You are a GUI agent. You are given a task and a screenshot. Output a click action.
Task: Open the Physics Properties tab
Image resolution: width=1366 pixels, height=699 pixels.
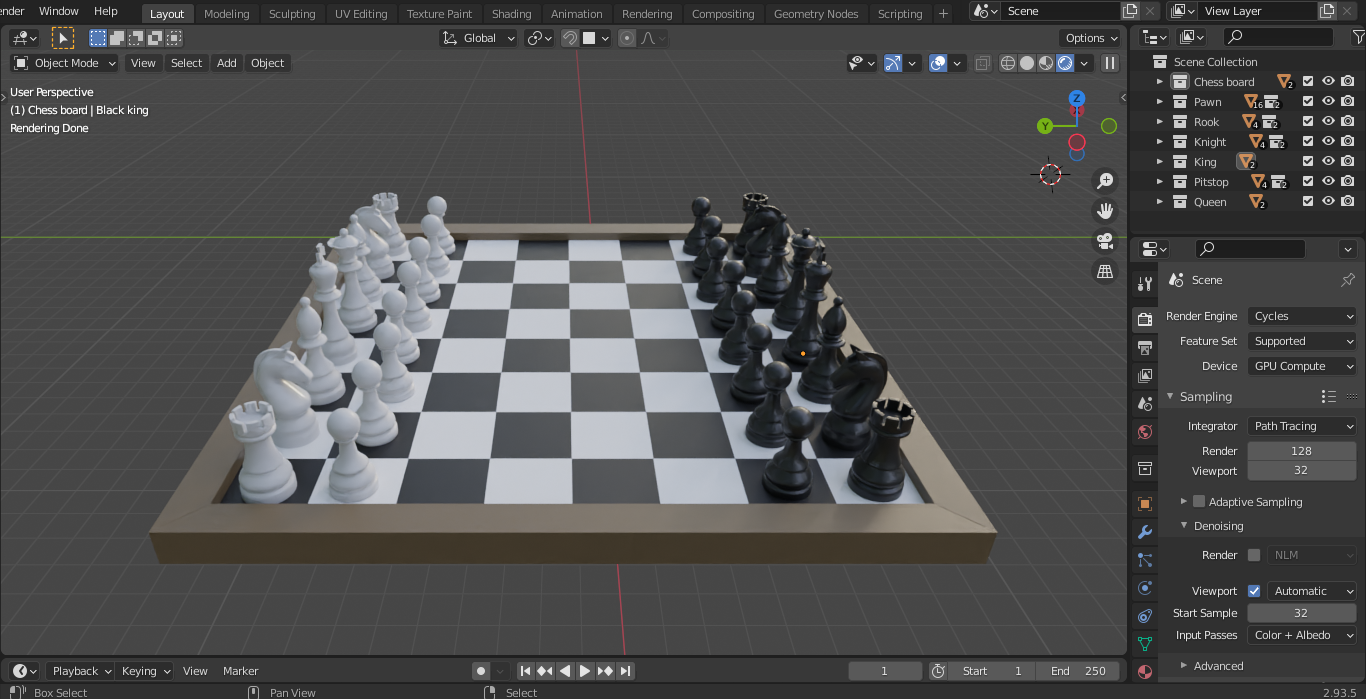click(x=1144, y=588)
